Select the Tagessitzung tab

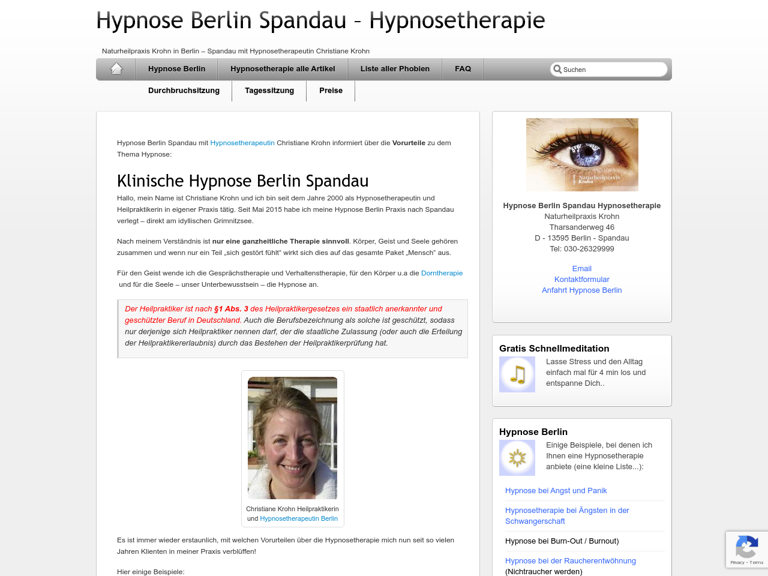point(269,91)
